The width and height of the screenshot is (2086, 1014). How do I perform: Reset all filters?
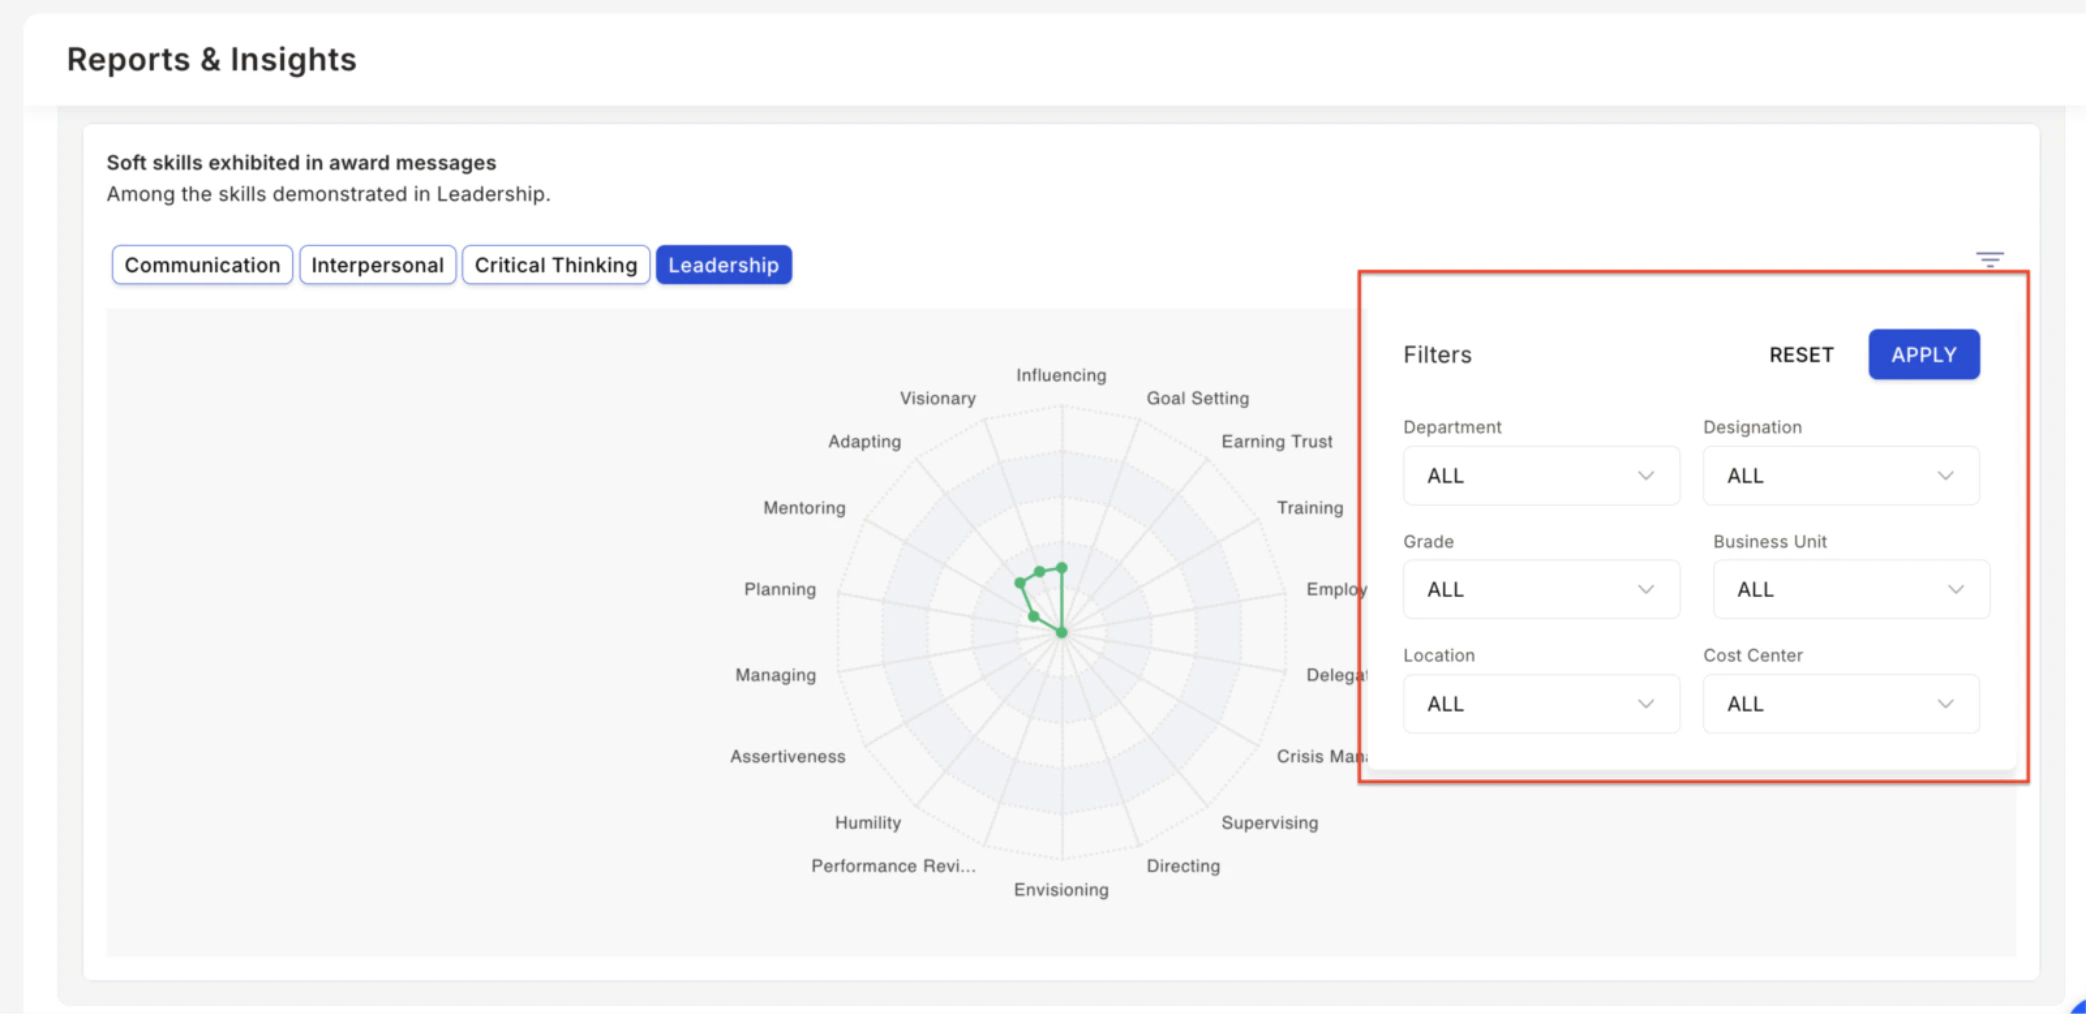tap(1801, 355)
